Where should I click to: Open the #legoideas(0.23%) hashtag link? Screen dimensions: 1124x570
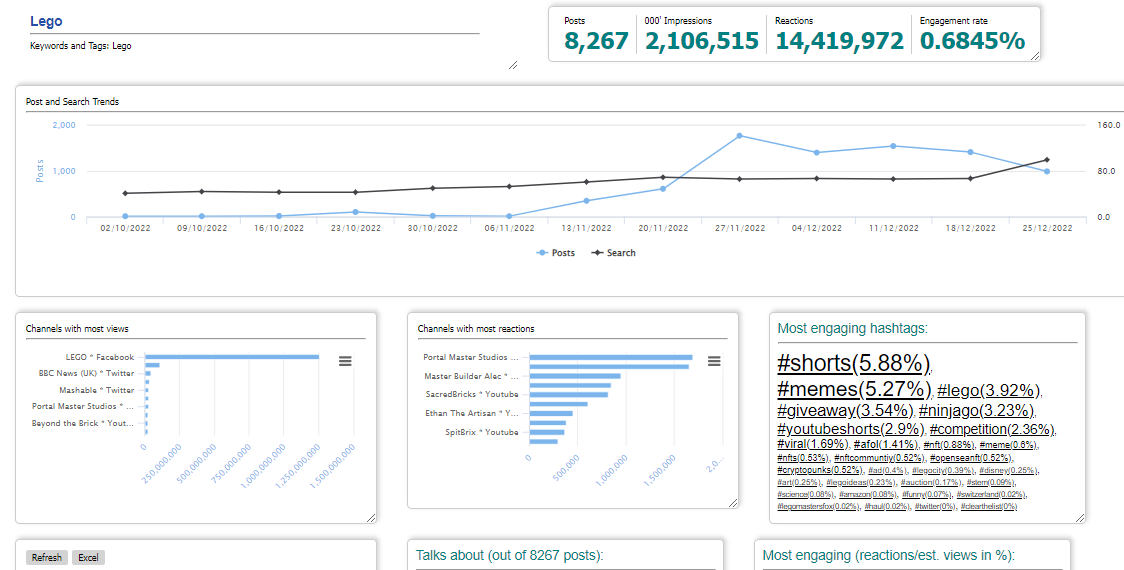click(x=860, y=483)
